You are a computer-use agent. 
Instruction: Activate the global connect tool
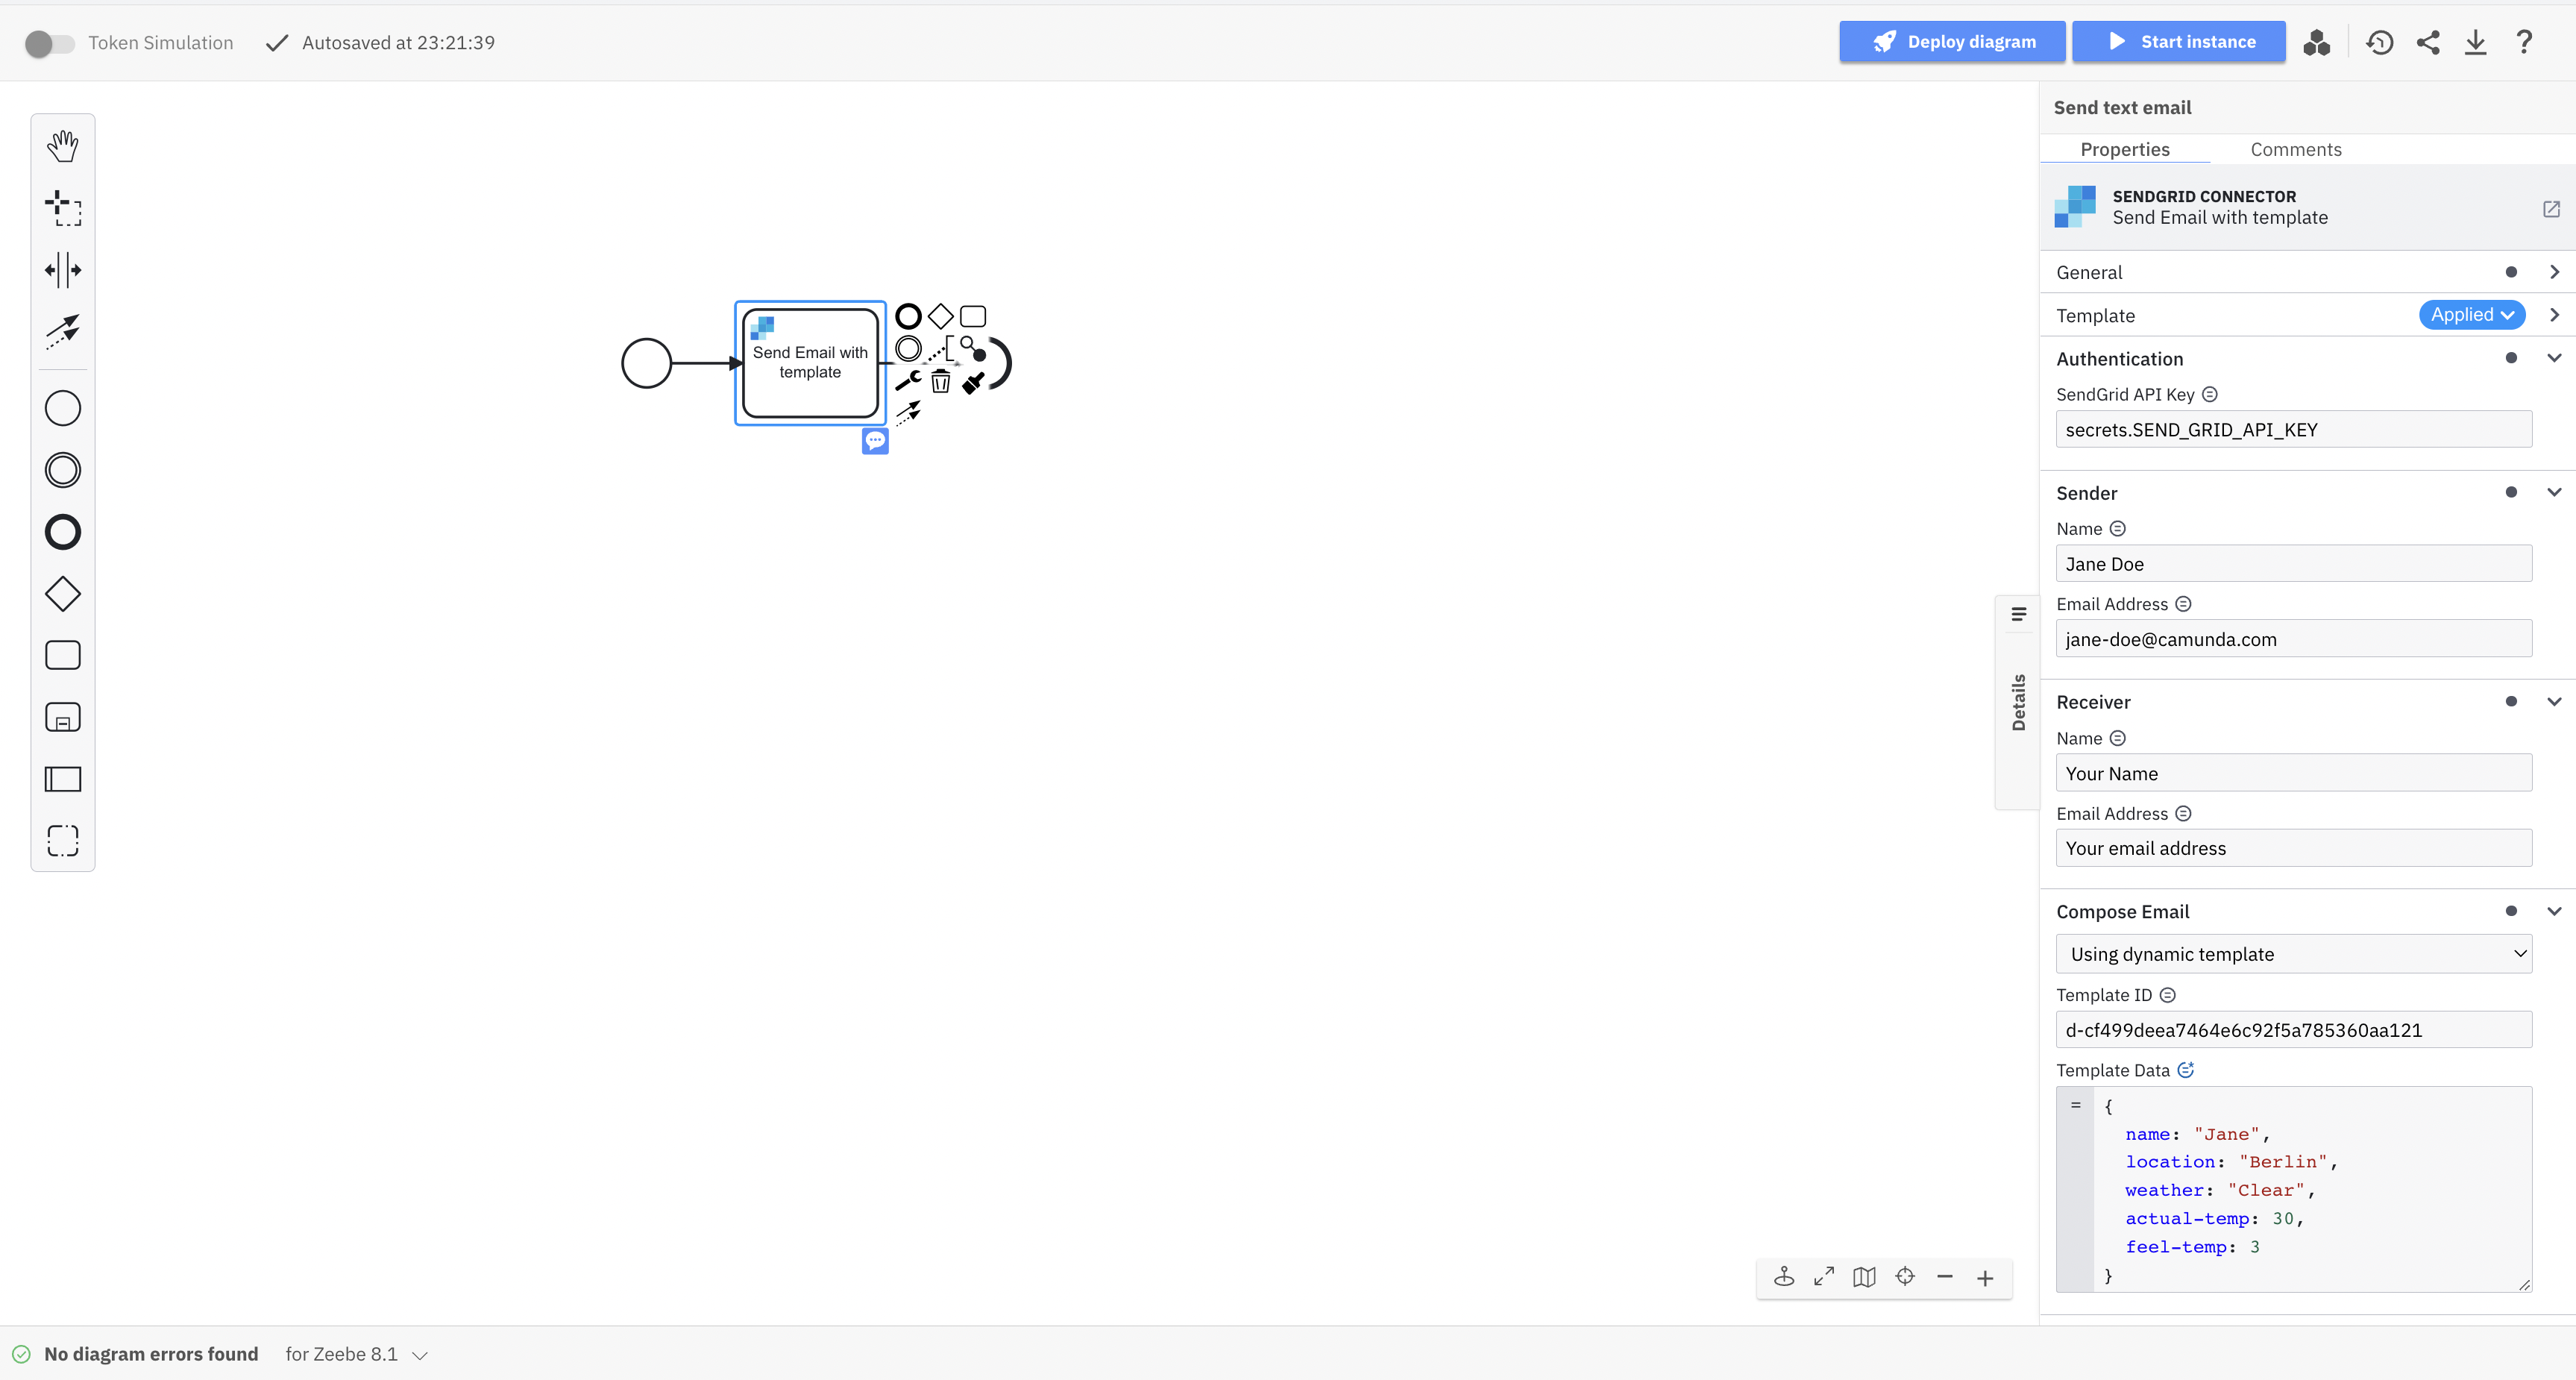pyautogui.click(x=62, y=331)
